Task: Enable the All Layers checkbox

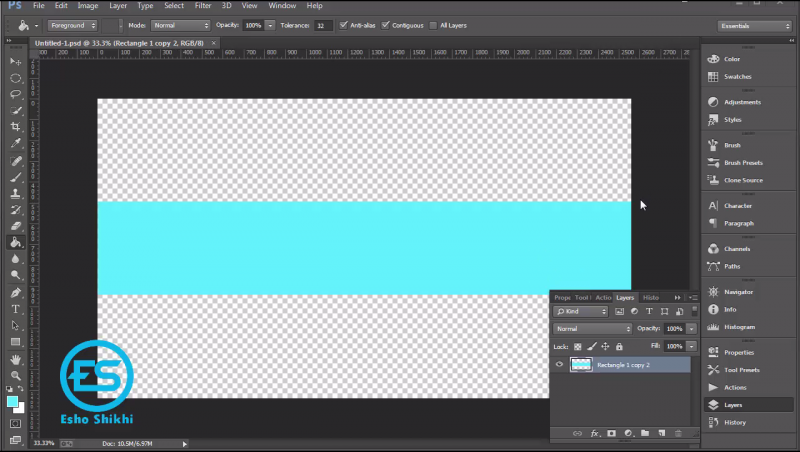Action: [x=433, y=26]
